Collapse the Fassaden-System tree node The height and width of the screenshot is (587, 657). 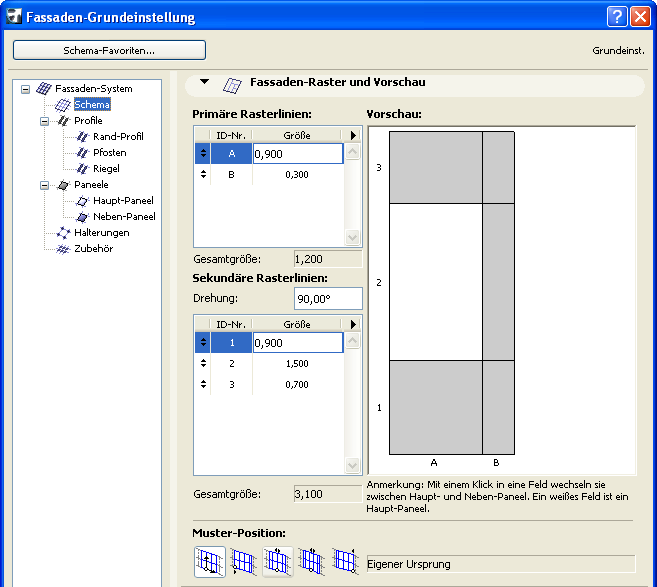click(x=26, y=89)
